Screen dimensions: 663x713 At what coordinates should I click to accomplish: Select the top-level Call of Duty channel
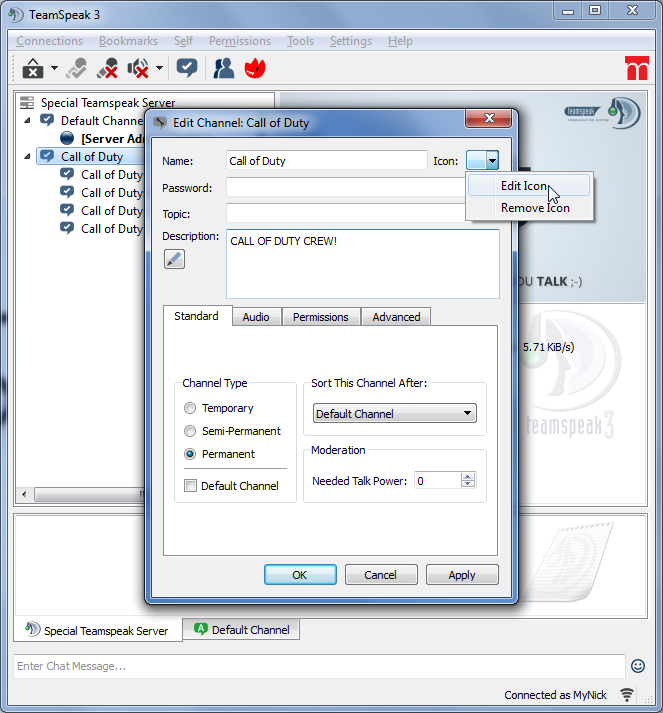92,157
